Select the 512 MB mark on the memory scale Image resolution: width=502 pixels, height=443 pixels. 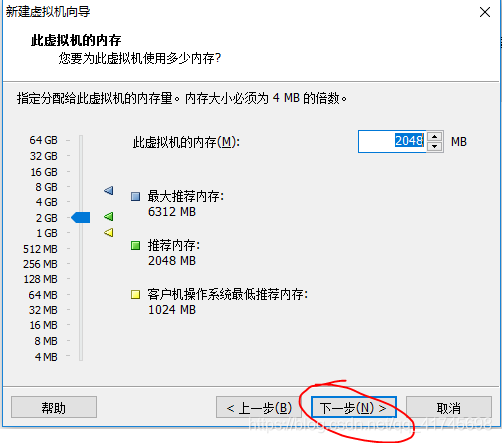click(40, 249)
